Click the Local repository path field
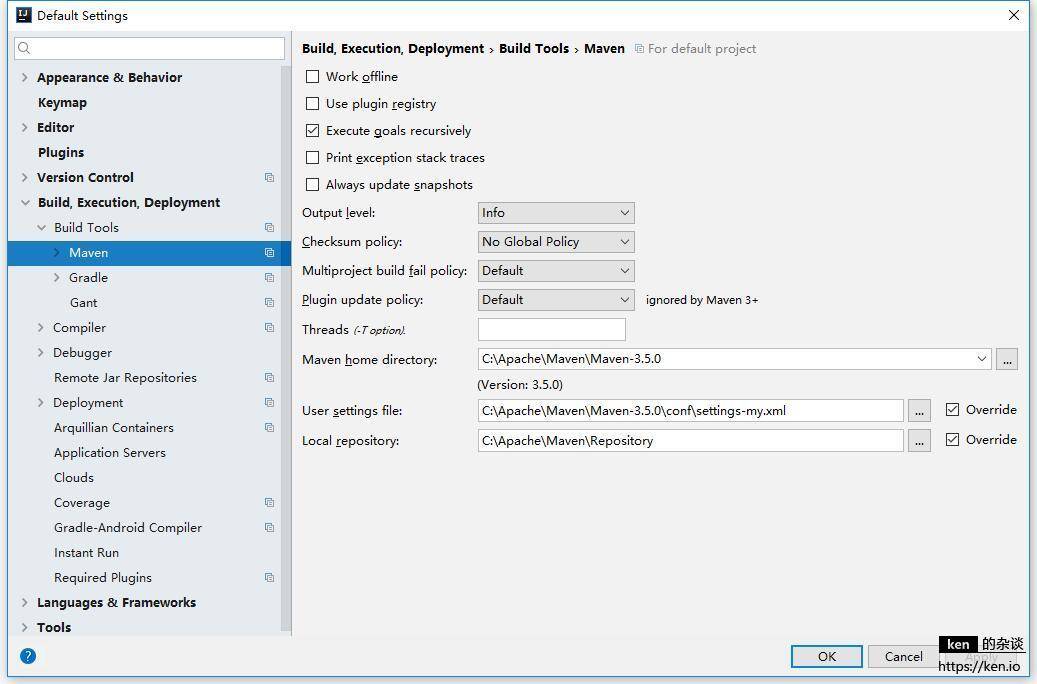The height and width of the screenshot is (684, 1037). click(x=690, y=441)
